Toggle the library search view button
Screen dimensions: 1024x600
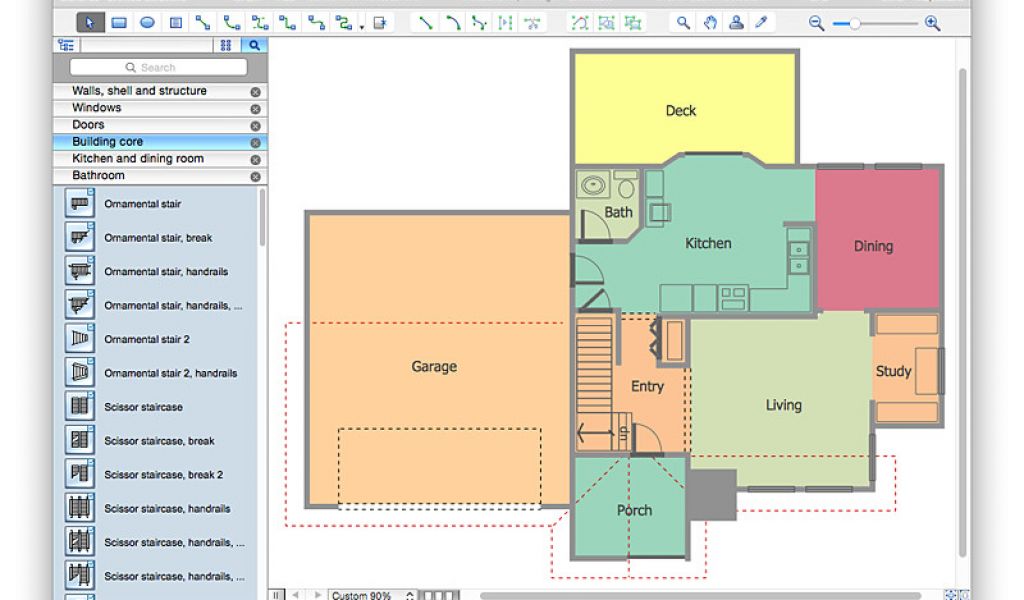[x=255, y=45]
